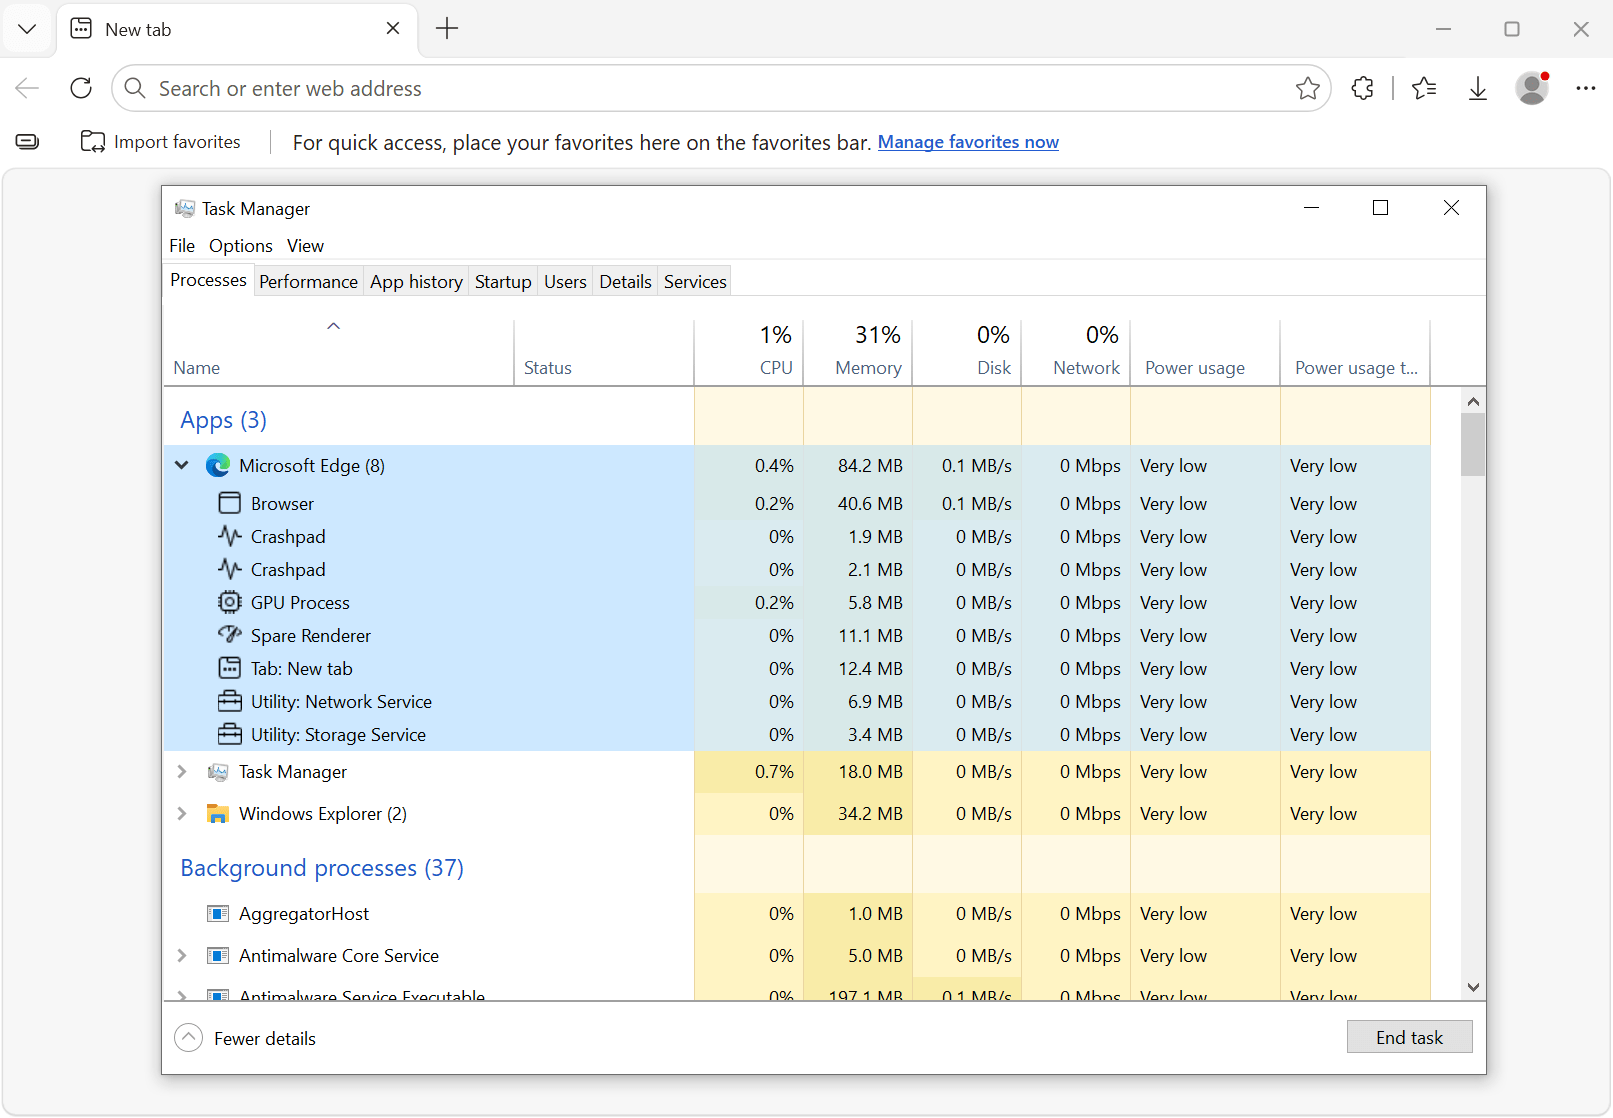
Task: Open the browser Downloads panel
Action: [x=1478, y=88]
